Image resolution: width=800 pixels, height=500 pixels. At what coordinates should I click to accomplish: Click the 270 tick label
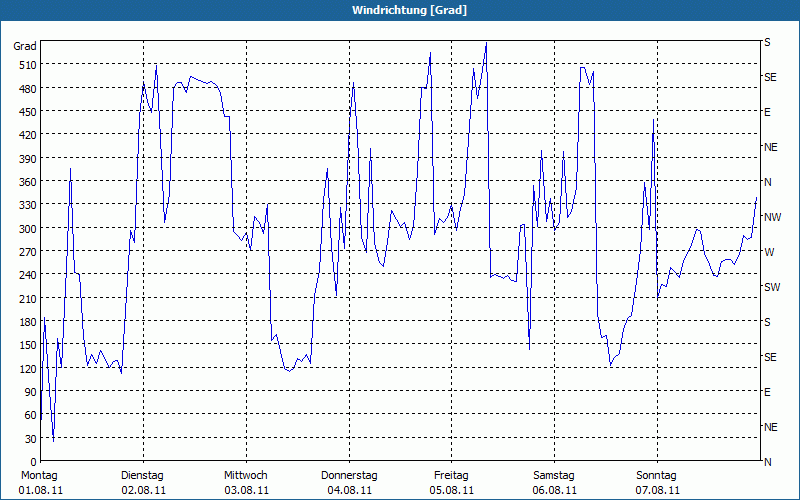(x=28, y=252)
